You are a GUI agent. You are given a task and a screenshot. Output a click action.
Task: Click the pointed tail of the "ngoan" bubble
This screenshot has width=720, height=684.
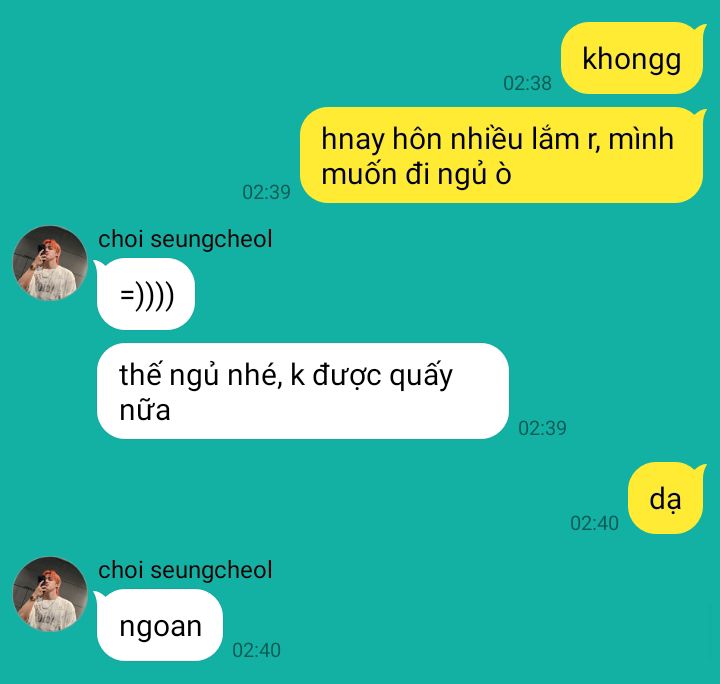pyautogui.click(x=99, y=597)
